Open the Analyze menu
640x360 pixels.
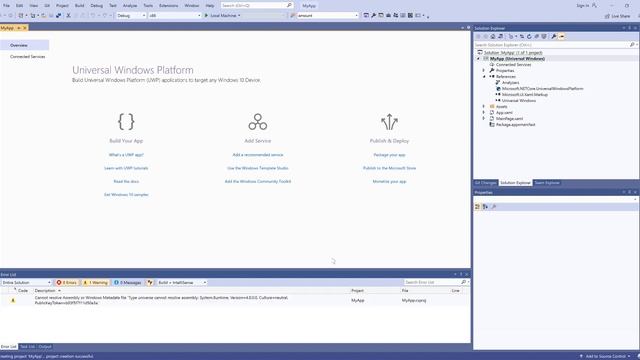(130, 6)
